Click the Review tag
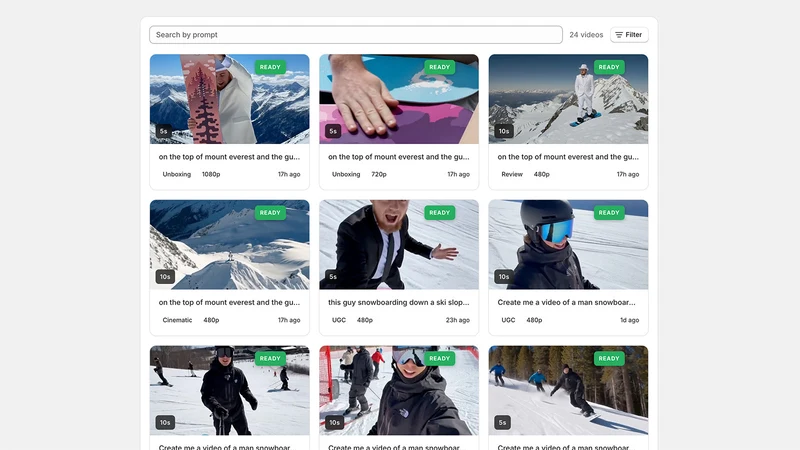 pyautogui.click(x=512, y=174)
